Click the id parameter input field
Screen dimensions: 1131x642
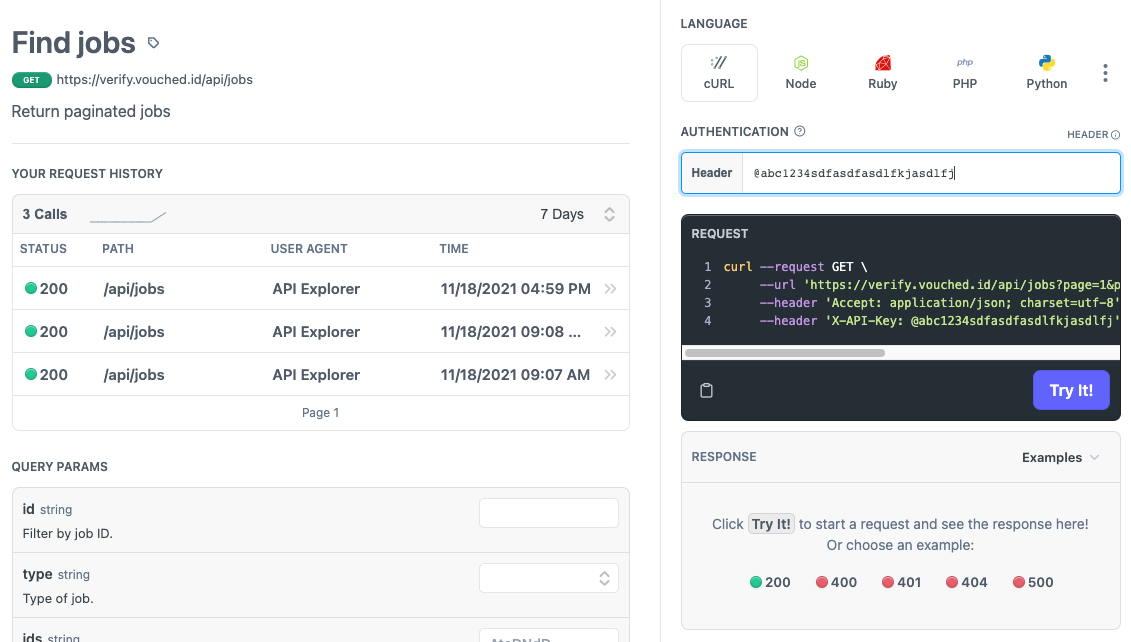(549, 513)
